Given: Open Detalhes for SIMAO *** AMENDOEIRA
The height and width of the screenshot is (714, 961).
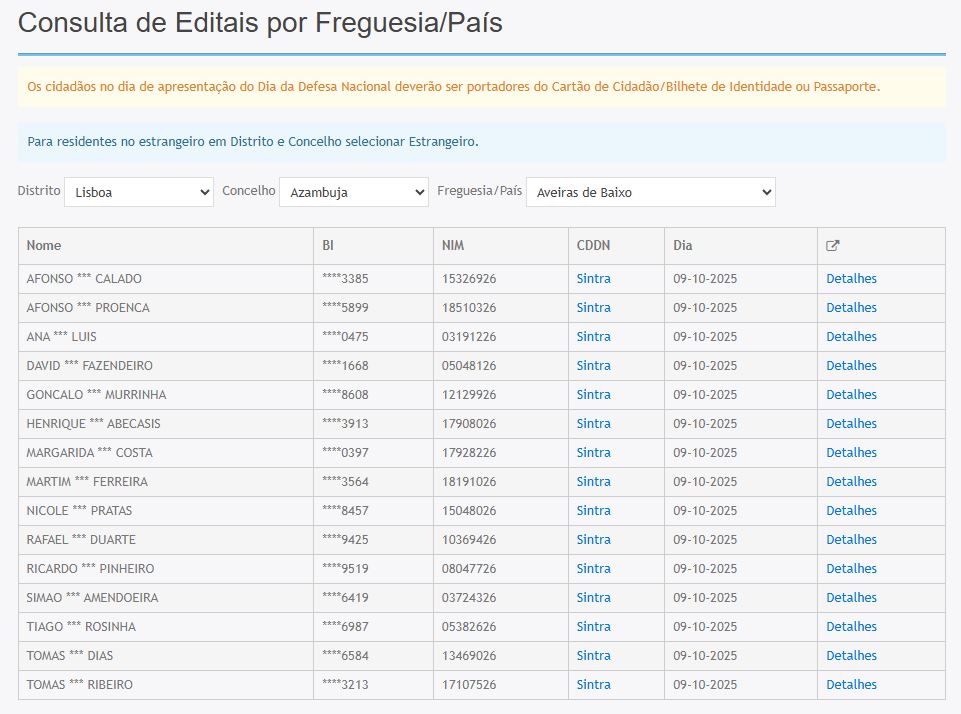Looking at the screenshot, I should click(x=851, y=598).
